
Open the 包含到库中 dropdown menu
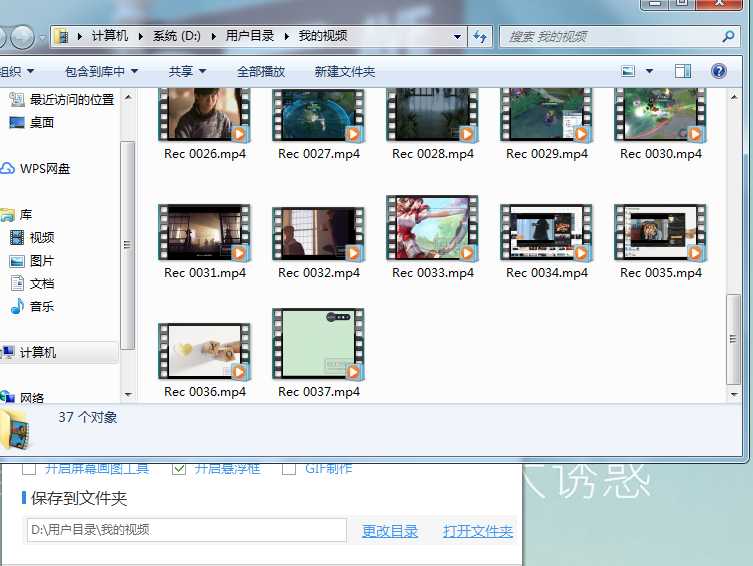(x=101, y=72)
